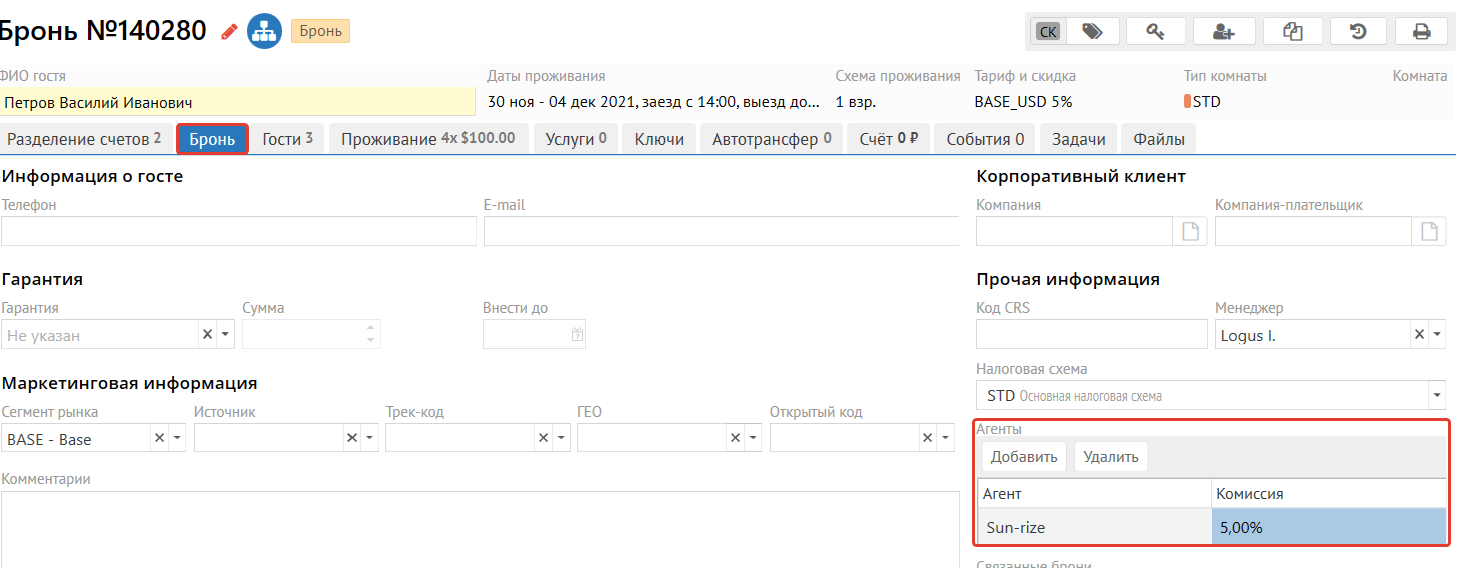1471x568 pixels.
Task: Click the Добавить button under Агенты
Action: 1024,457
